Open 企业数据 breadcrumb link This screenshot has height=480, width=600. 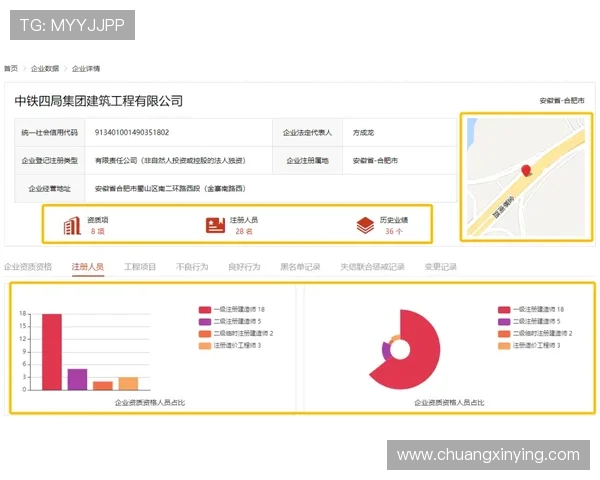45,69
